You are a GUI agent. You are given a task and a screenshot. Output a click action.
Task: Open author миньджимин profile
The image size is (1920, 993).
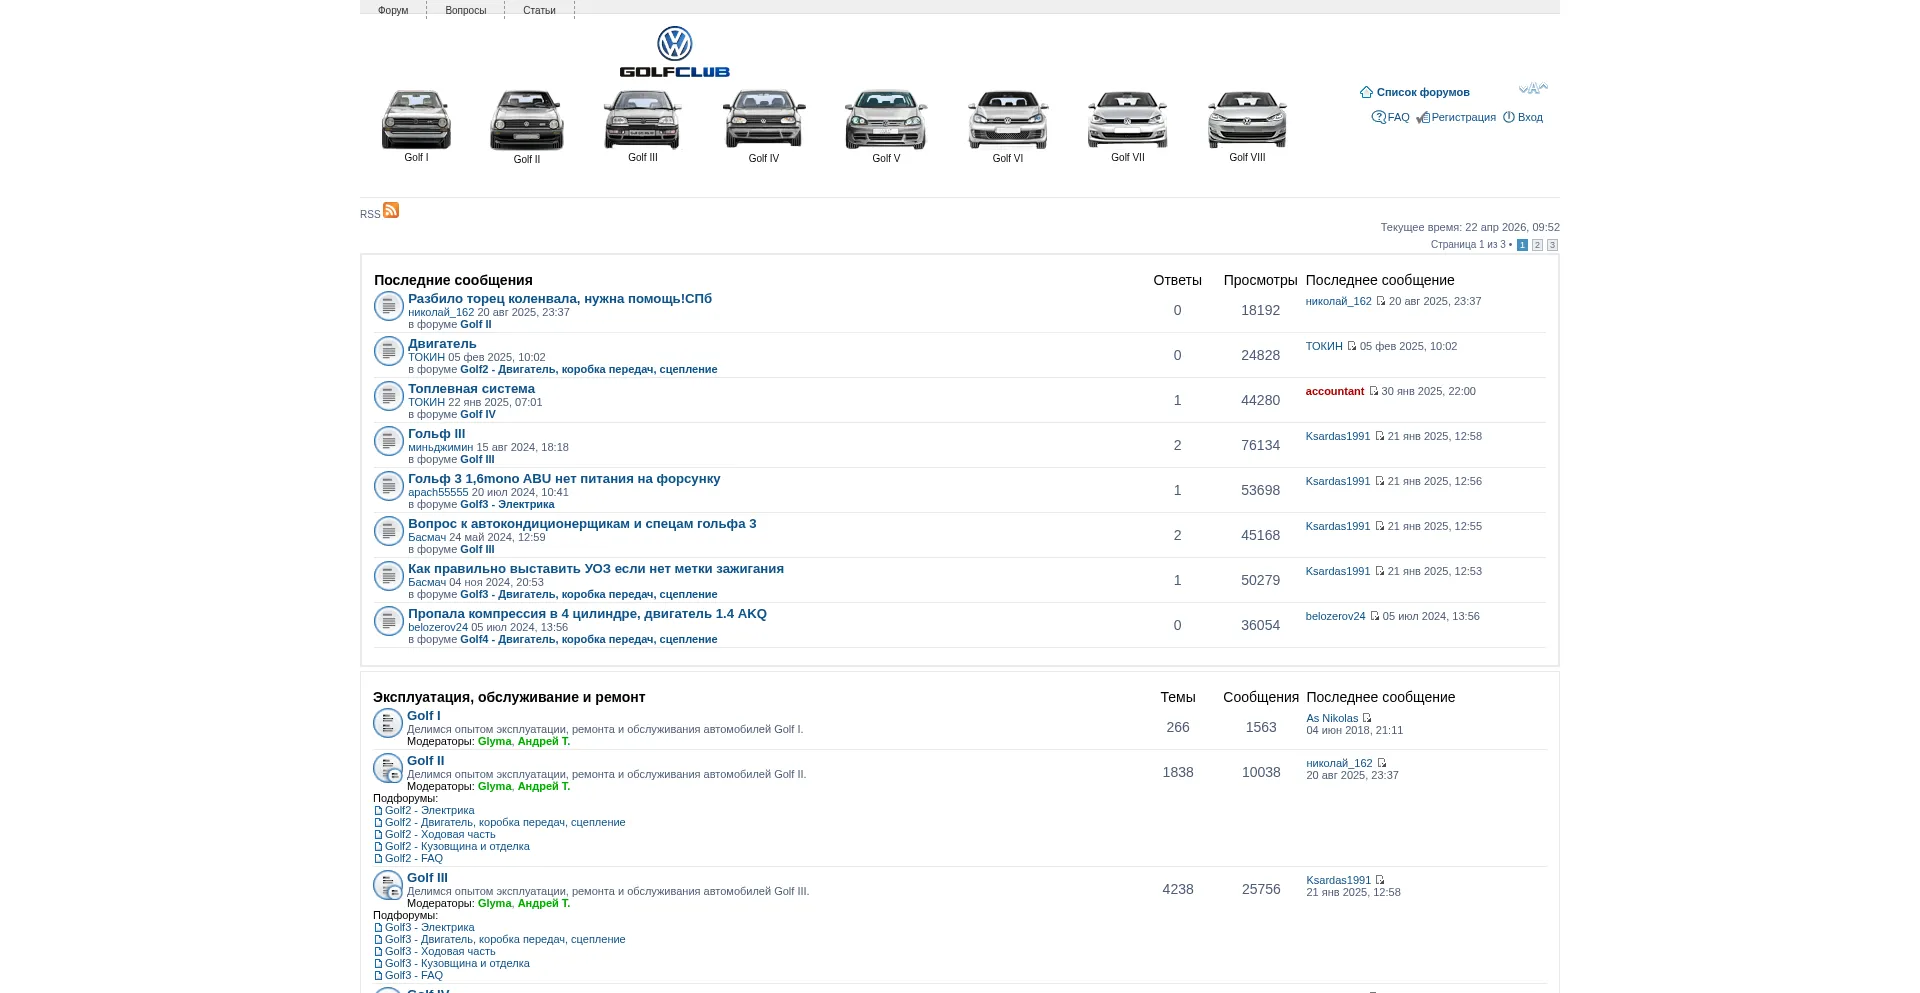(x=440, y=447)
